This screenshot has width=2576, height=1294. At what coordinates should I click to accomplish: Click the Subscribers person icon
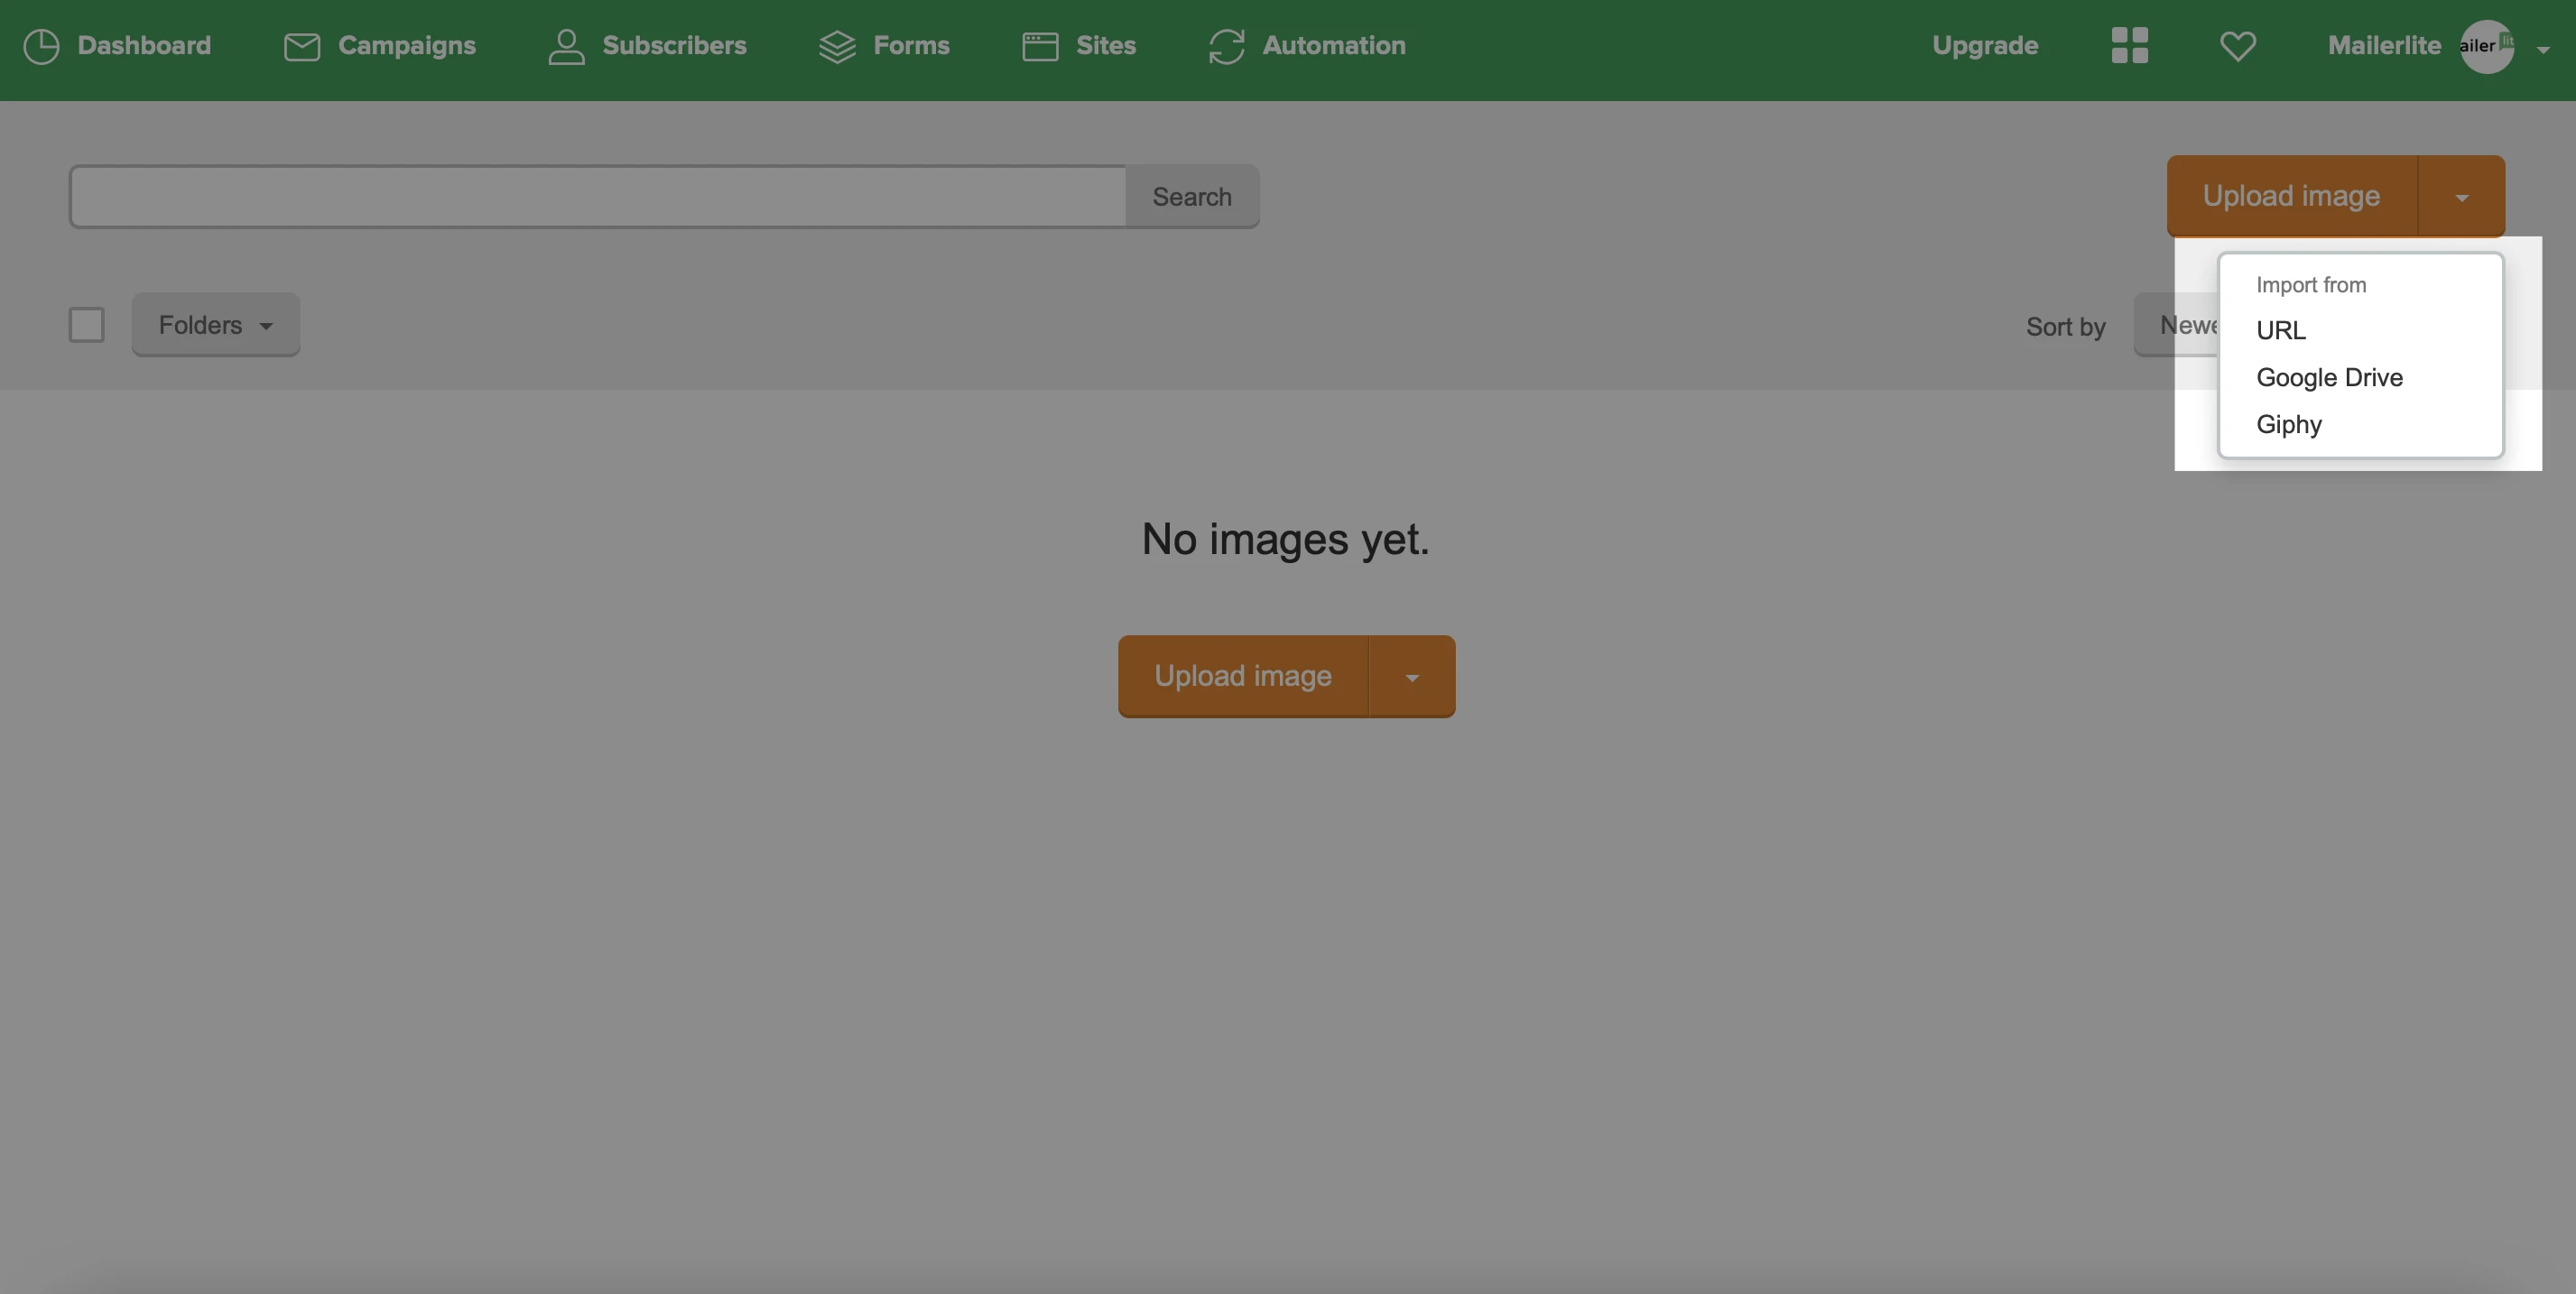(566, 46)
